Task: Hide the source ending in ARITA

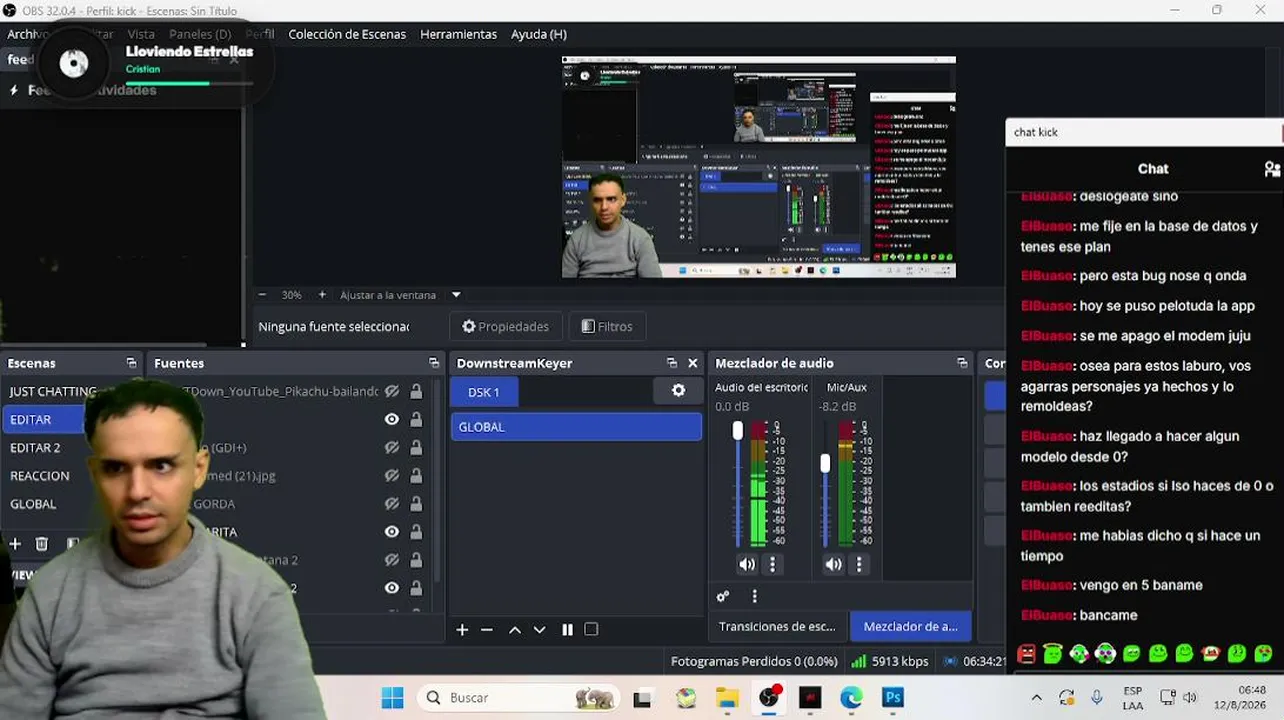Action: tap(392, 532)
